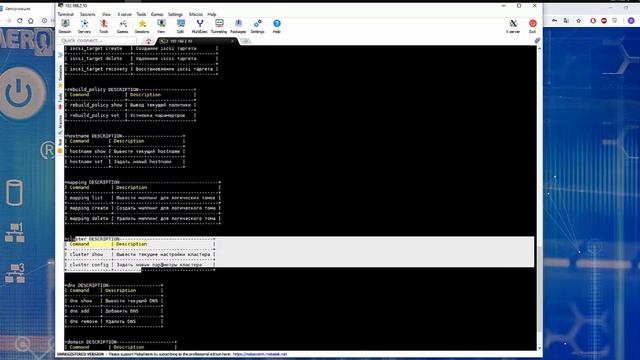The height and width of the screenshot is (360, 640).
Task: Click the scroll up arrow of terminal
Action: pos(540,48)
